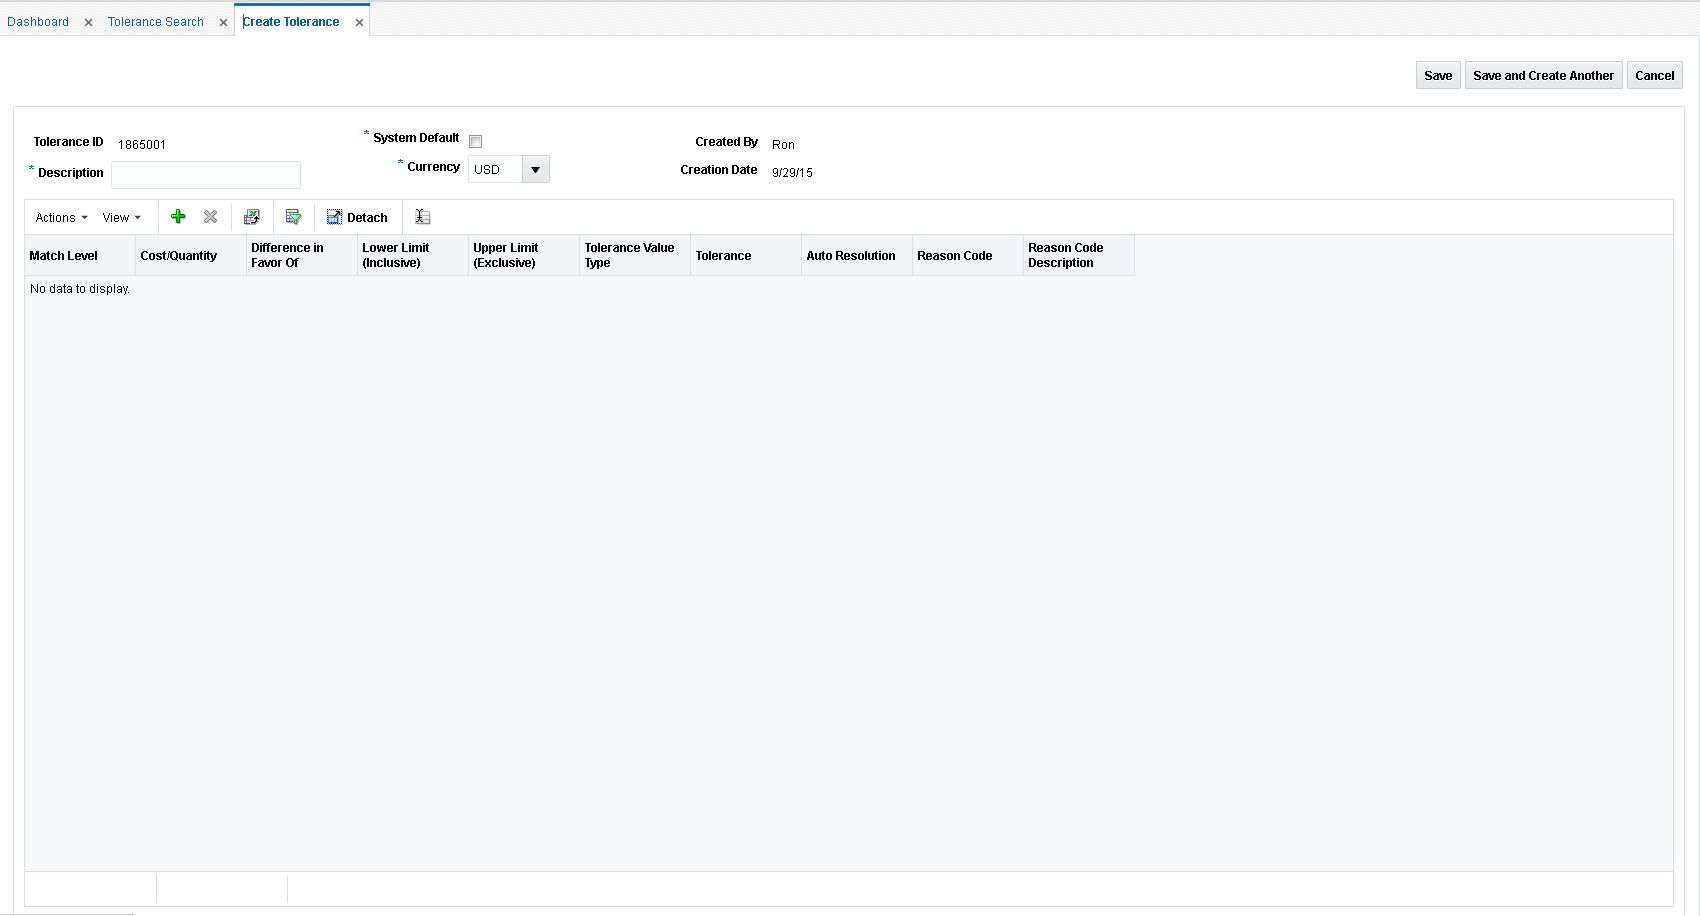The height and width of the screenshot is (916, 1700).
Task: Click the Creation Date value 9/29/15
Action: click(x=792, y=173)
